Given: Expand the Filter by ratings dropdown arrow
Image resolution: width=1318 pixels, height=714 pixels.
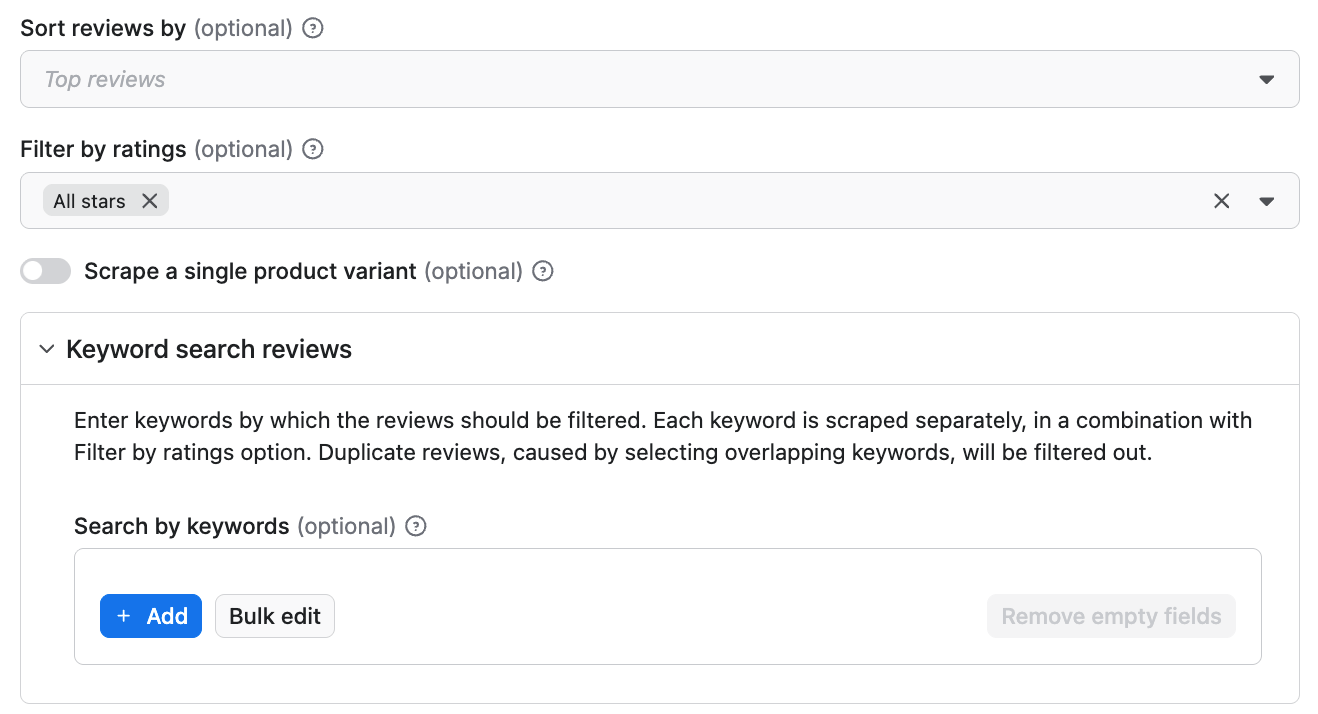Looking at the screenshot, I should click(x=1266, y=201).
